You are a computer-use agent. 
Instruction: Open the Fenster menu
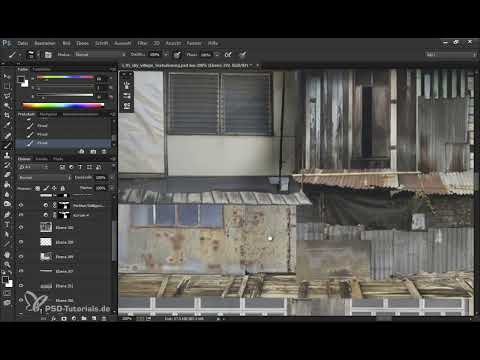pyautogui.click(x=194, y=43)
